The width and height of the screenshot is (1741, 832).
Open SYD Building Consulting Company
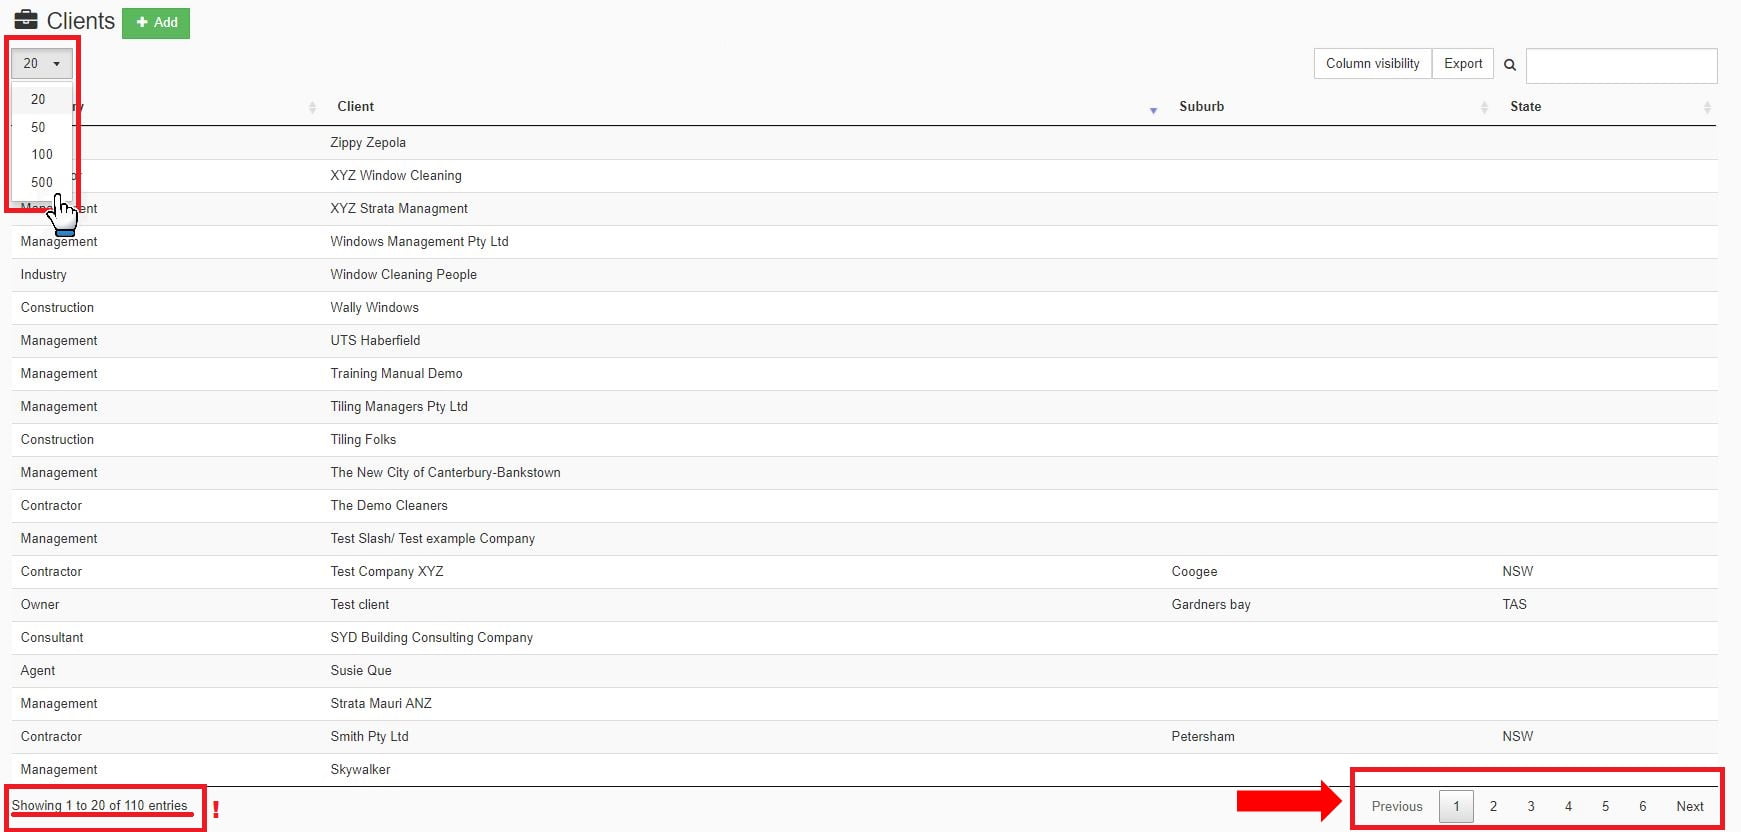(x=431, y=637)
